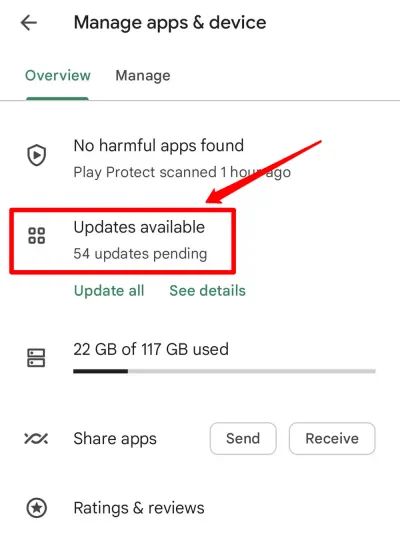The width and height of the screenshot is (400, 536).
Task: Click the Share apps crossed-arrows icon
Action: 36,438
